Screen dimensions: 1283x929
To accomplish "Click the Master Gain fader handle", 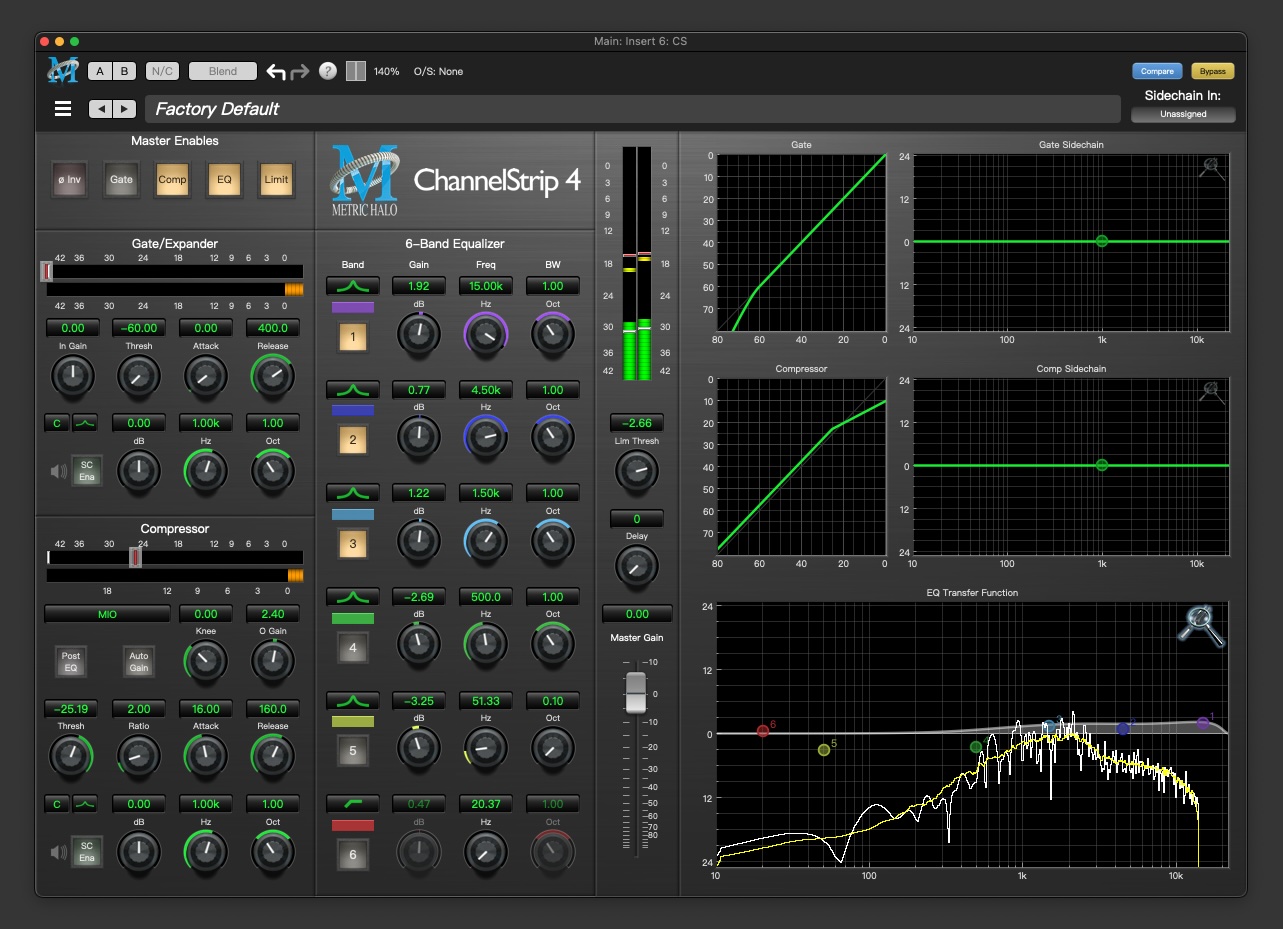I will pos(636,693).
